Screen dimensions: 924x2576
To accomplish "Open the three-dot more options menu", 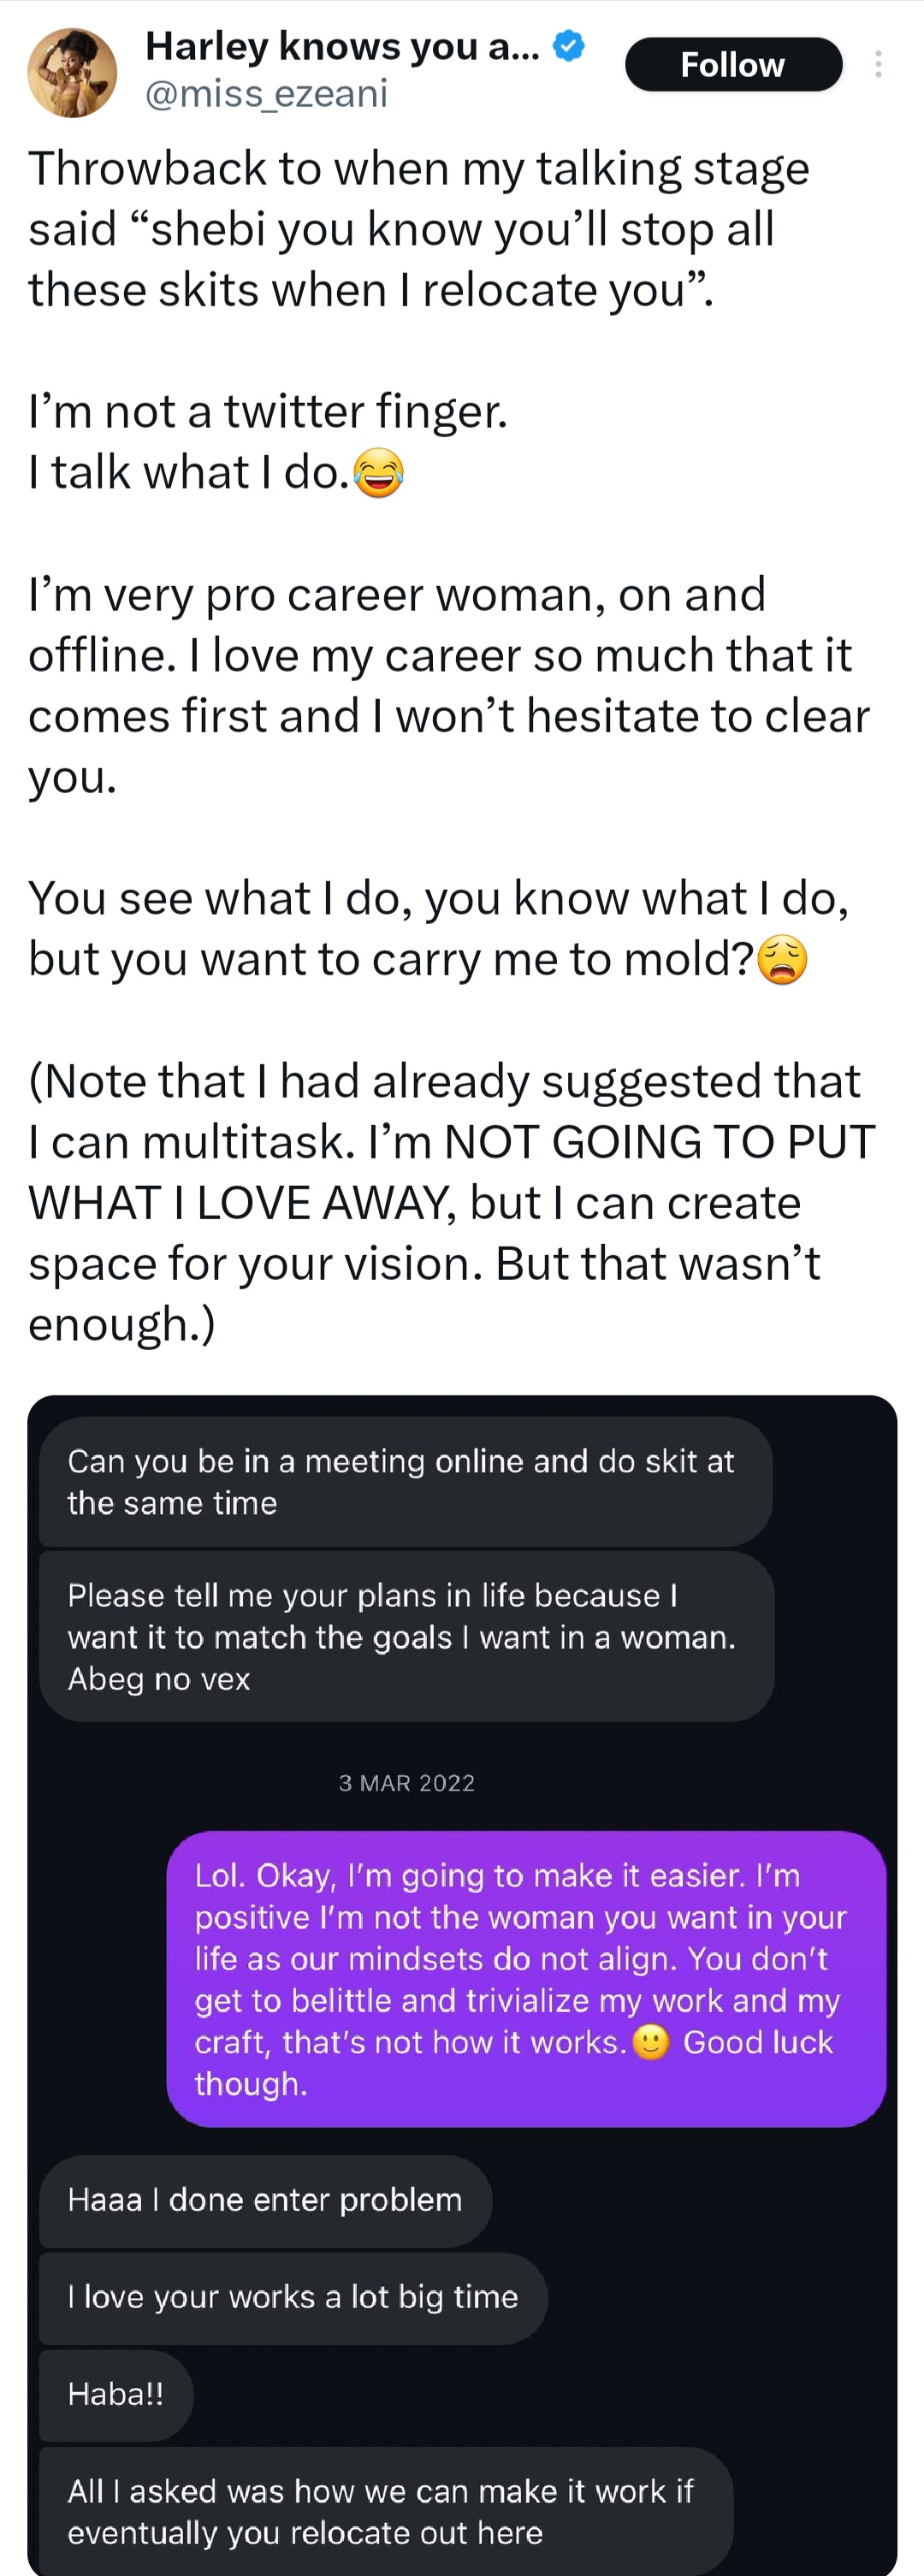I will pos(878,65).
